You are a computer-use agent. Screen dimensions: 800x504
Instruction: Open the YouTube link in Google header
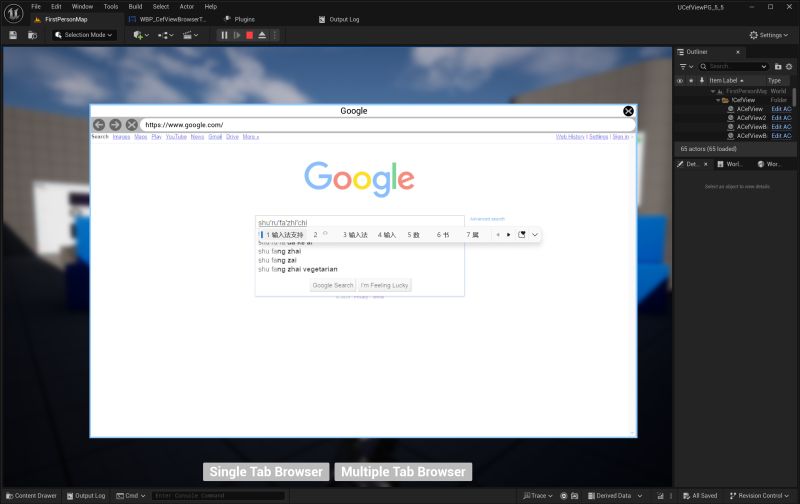pos(176,137)
